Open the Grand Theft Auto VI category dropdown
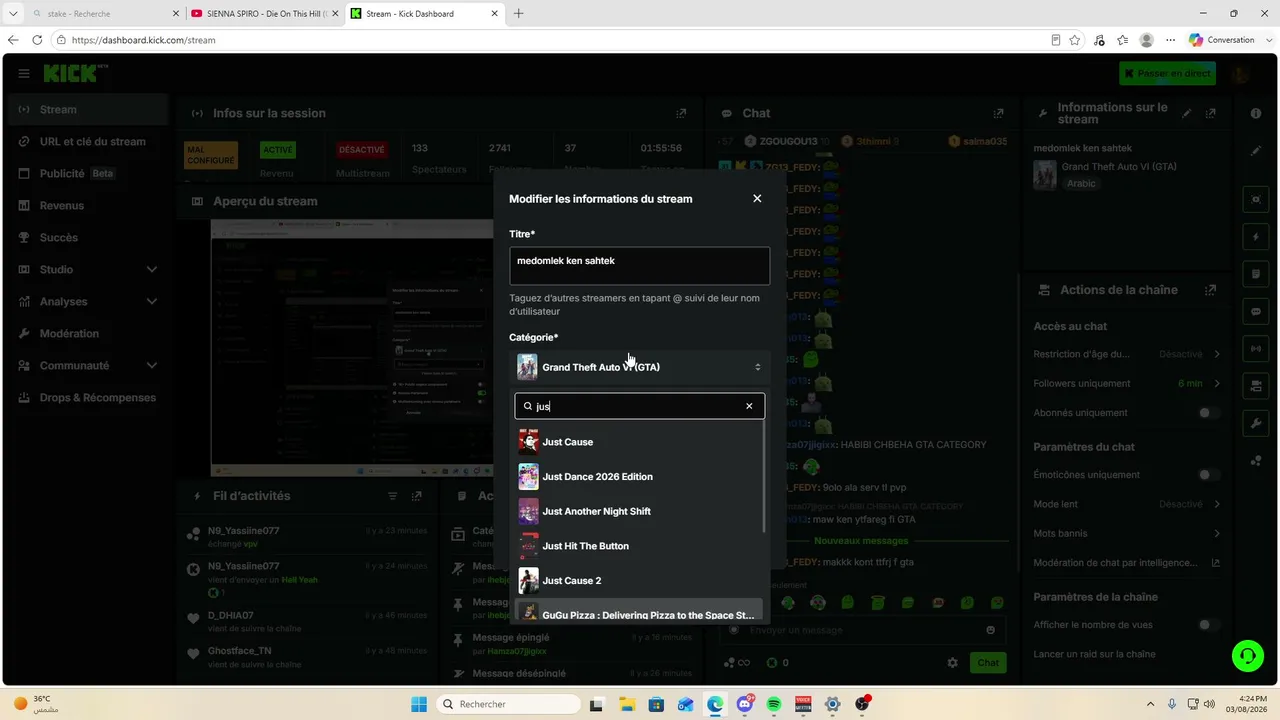 tap(639, 367)
